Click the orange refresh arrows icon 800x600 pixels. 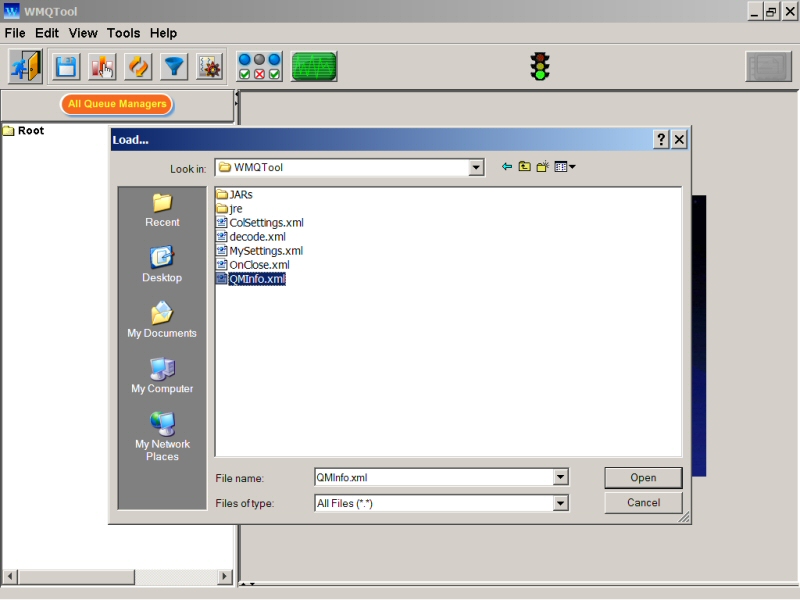point(138,66)
